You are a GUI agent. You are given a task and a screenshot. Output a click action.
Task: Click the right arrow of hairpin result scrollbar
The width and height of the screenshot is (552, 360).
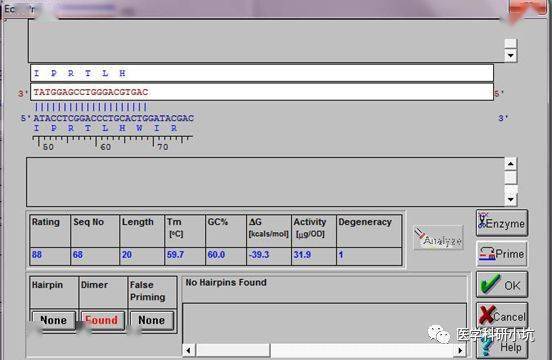coord(460,350)
